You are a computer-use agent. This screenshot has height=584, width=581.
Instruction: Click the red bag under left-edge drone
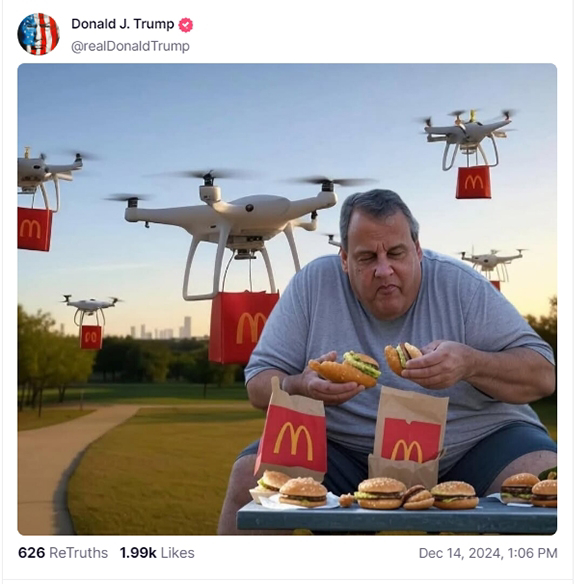click(x=34, y=229)
